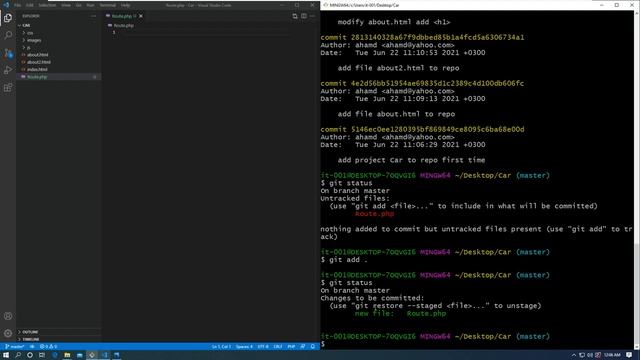Open the View menu in VS Code

pyautogui.click(x=66, y=5)
